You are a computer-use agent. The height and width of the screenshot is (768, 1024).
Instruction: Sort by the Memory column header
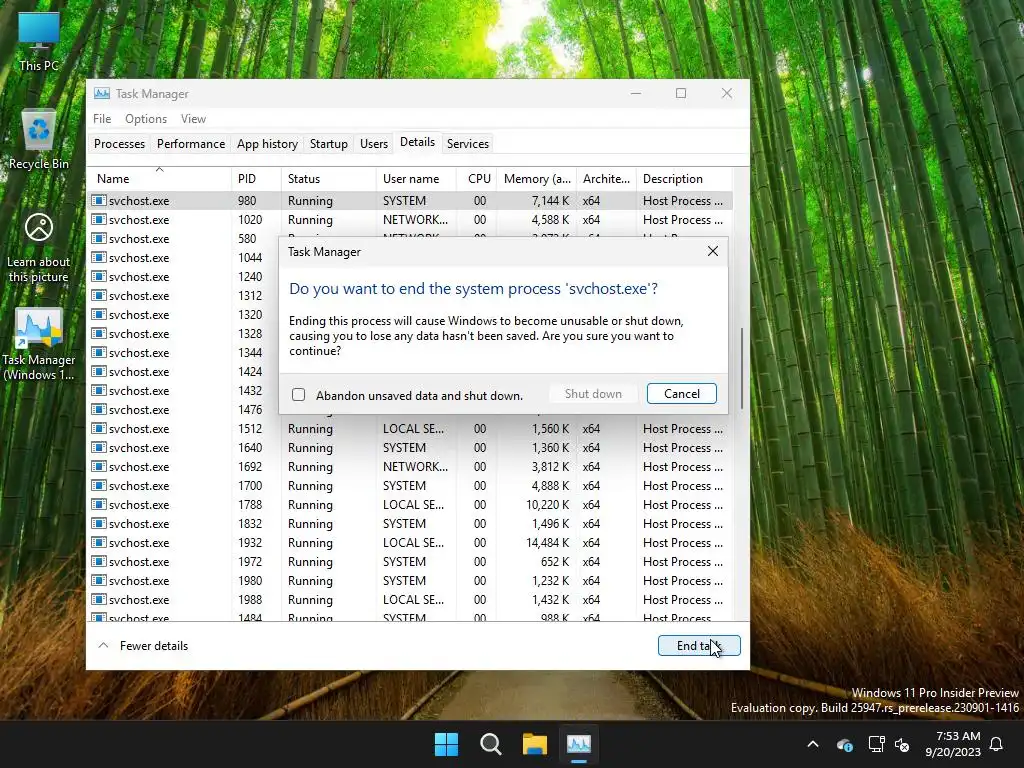point(537,179)
